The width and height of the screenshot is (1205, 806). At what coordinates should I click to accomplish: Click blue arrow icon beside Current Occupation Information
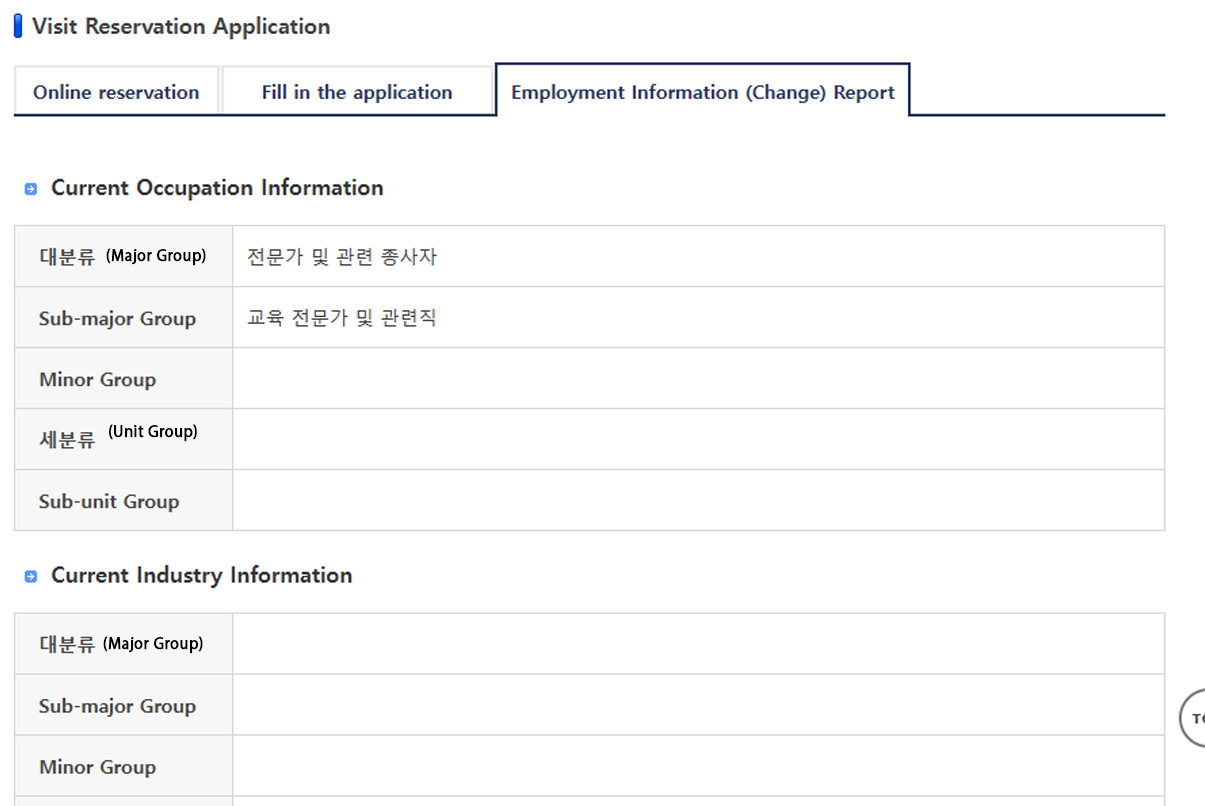pyautogui.click(x=31, y=189)
